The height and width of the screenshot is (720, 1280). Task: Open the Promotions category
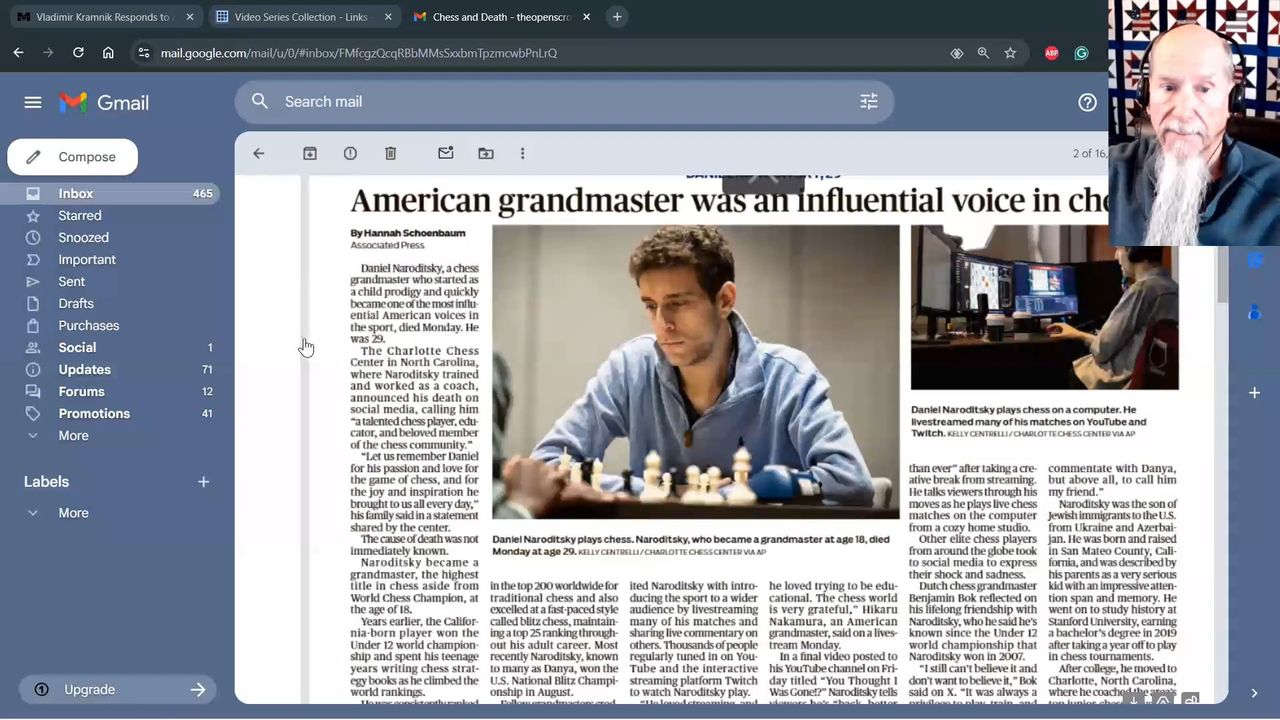[94, 414]
